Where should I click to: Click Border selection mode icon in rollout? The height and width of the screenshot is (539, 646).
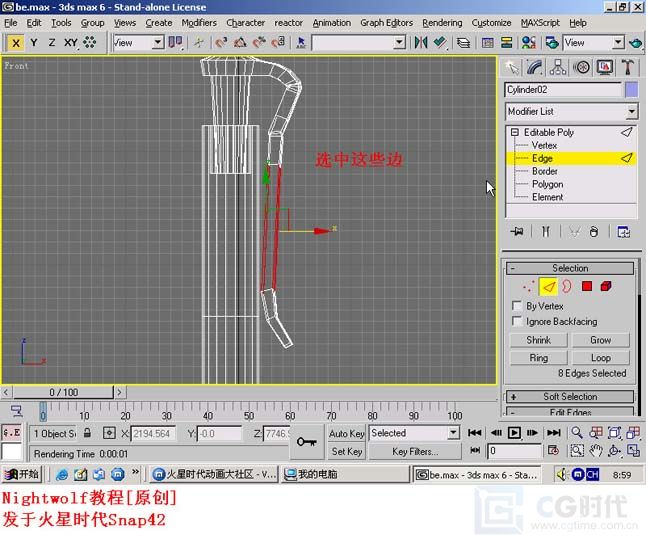(x=567, y=286)
